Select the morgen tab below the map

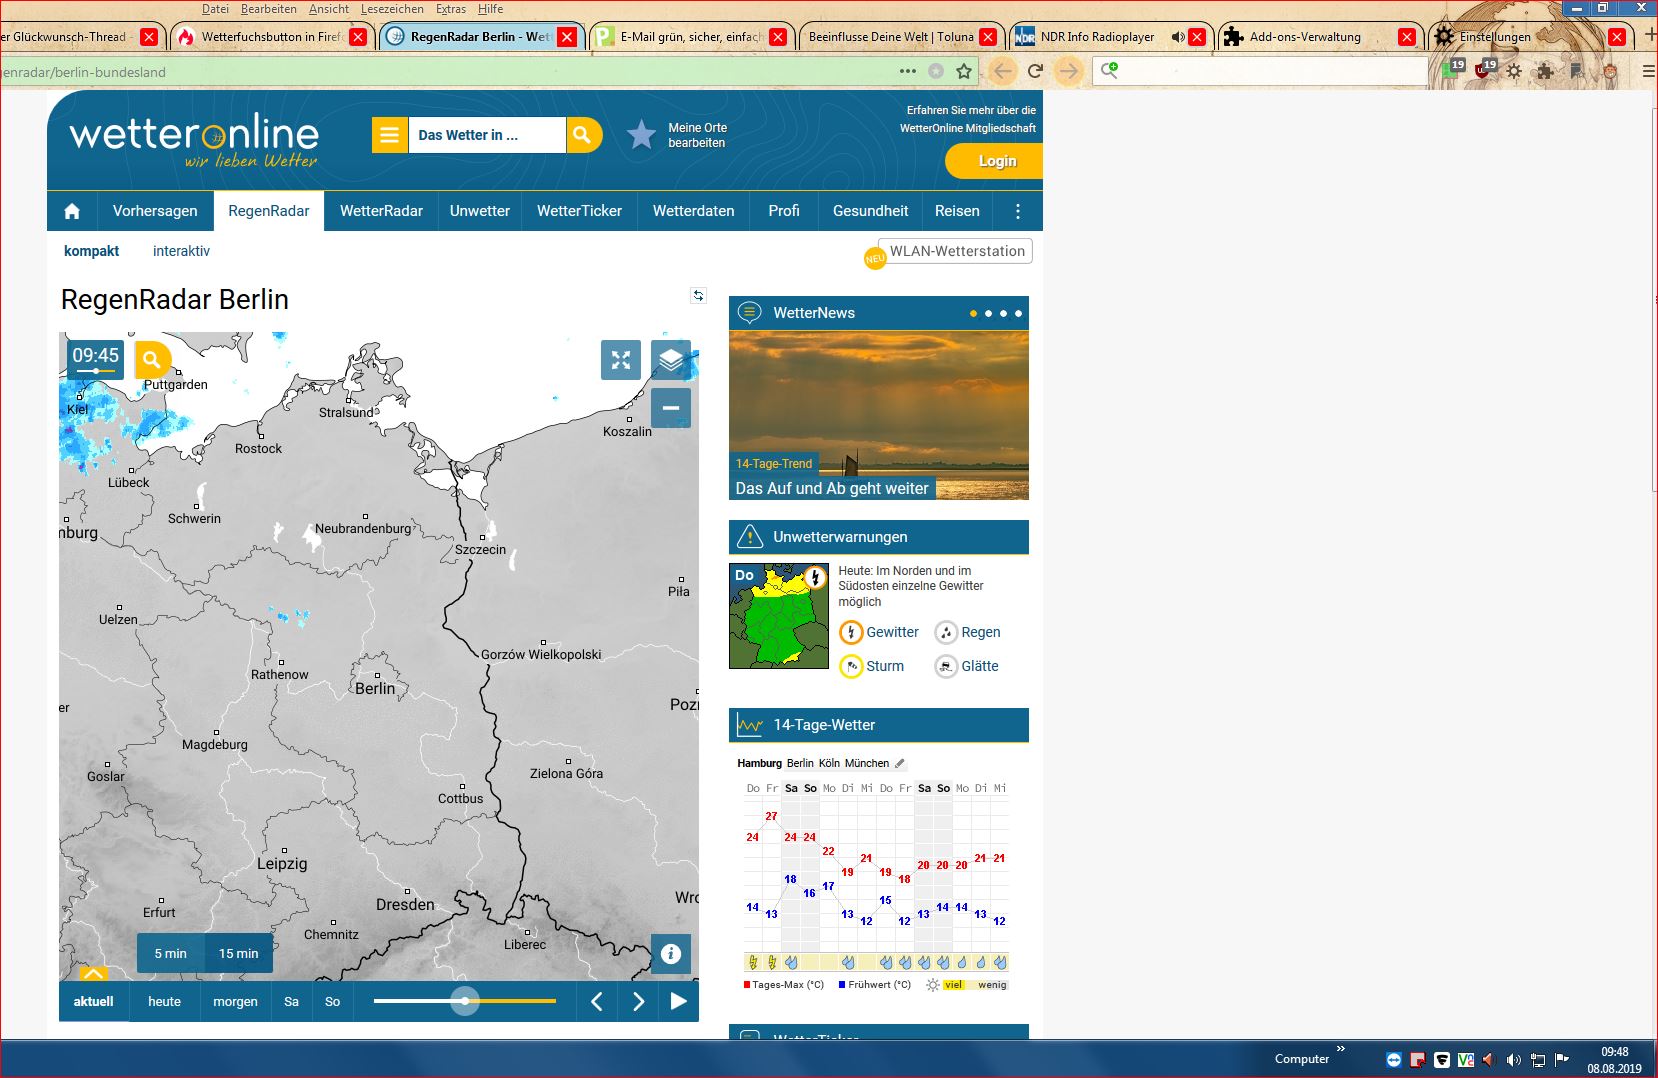click(235, 1001)
